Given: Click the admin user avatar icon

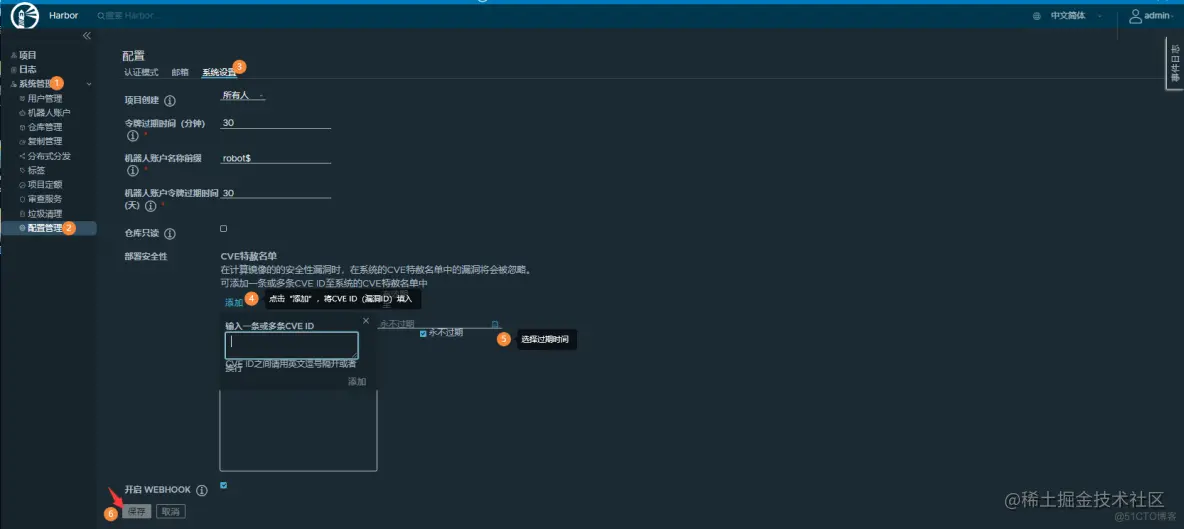Looking at the screenshot, I should (1135, 16).
